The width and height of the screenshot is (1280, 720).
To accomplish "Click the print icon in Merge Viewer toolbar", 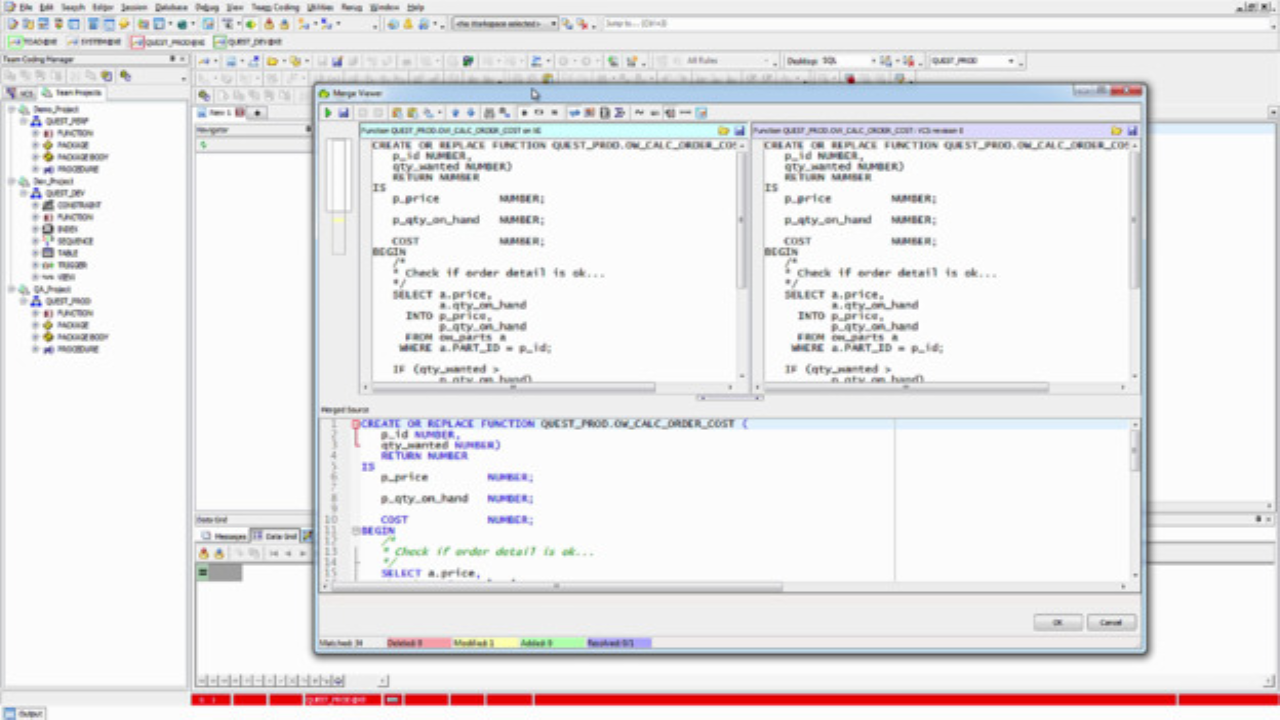I will coord(489,113).
